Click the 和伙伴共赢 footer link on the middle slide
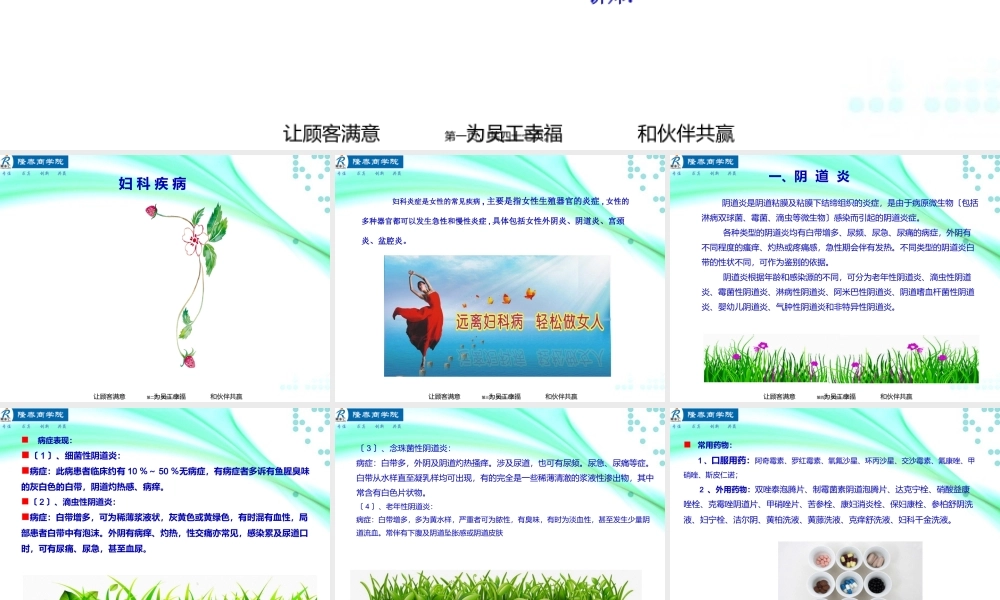 coord(562,394)
